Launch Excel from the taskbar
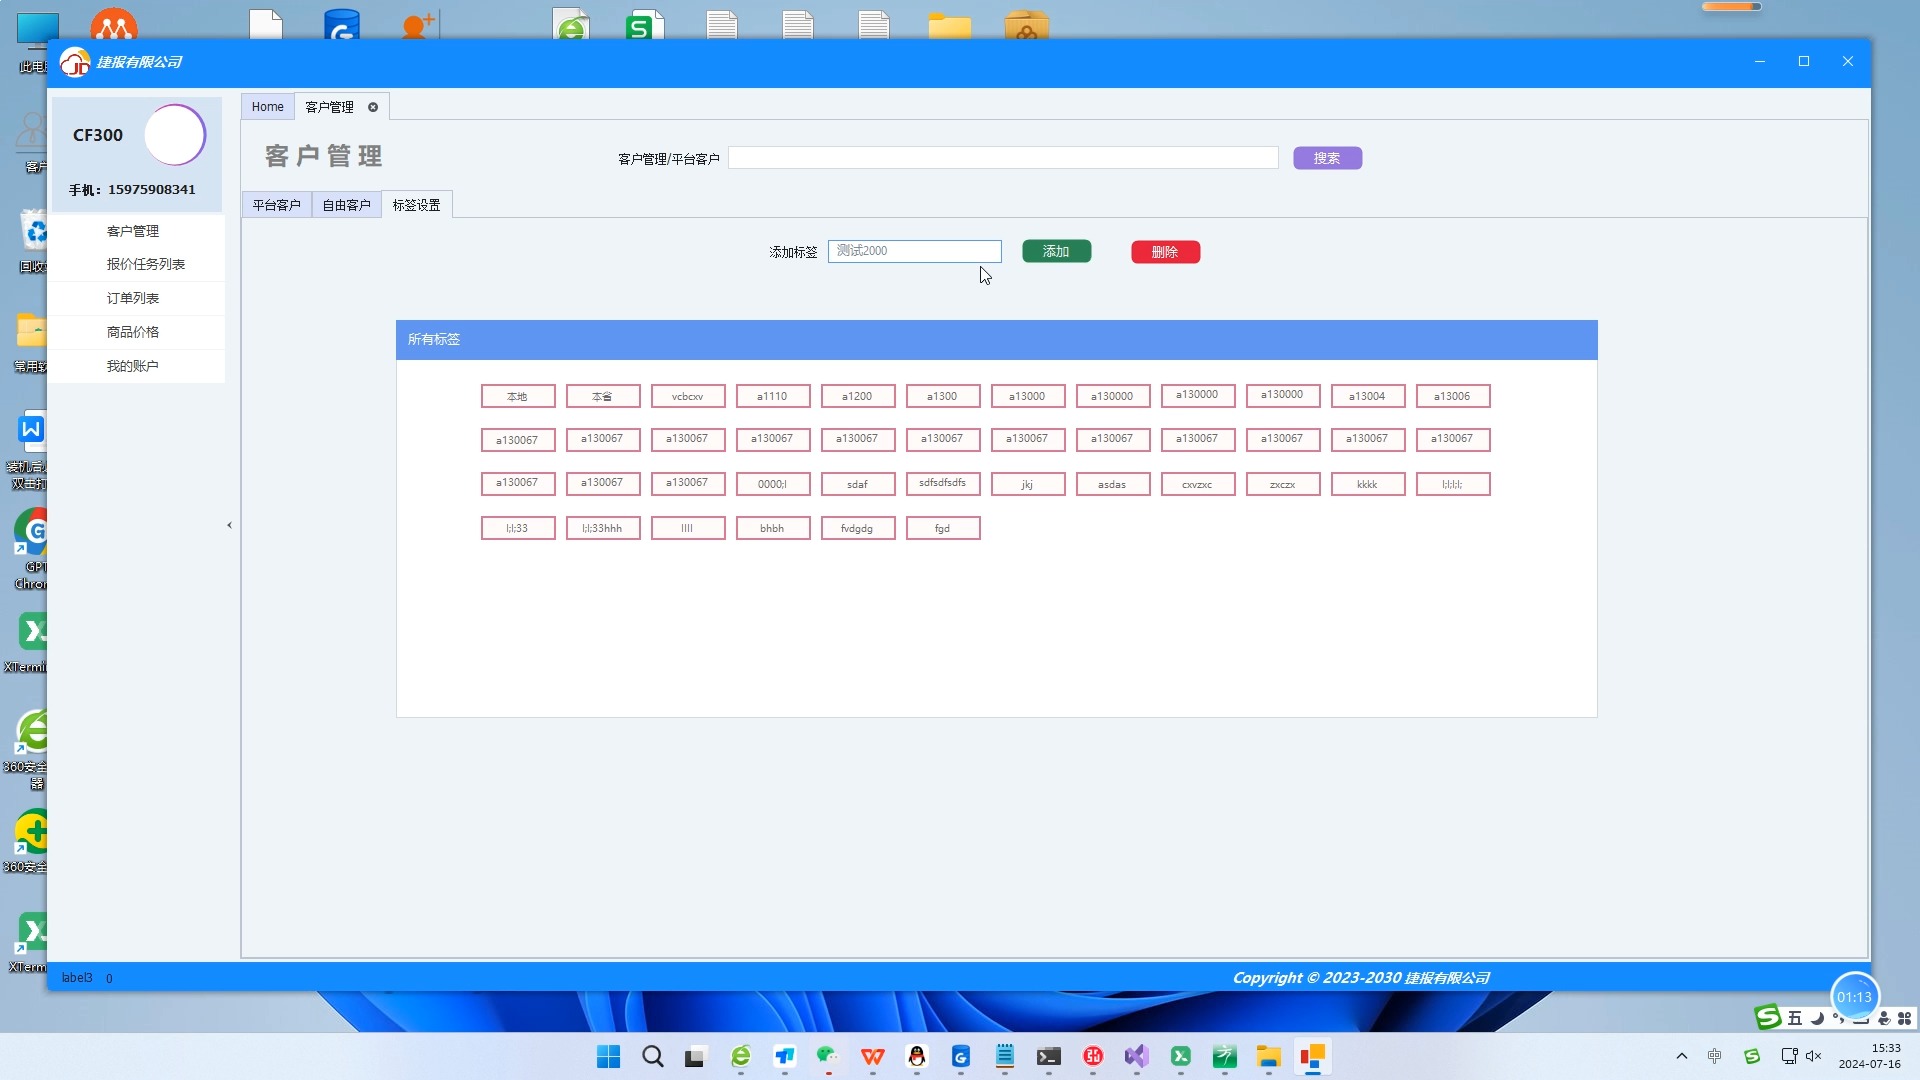Viewport: 1920px width, 1080px height. tap(1181, 1056)
